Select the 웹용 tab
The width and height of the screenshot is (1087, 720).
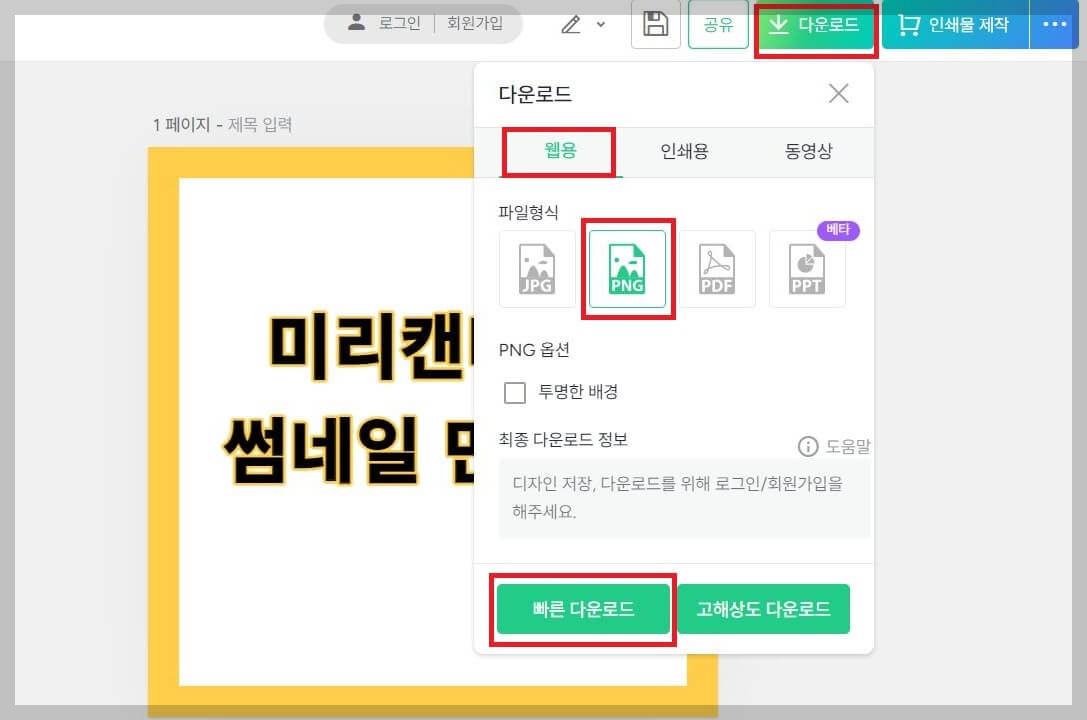(558, 152)
